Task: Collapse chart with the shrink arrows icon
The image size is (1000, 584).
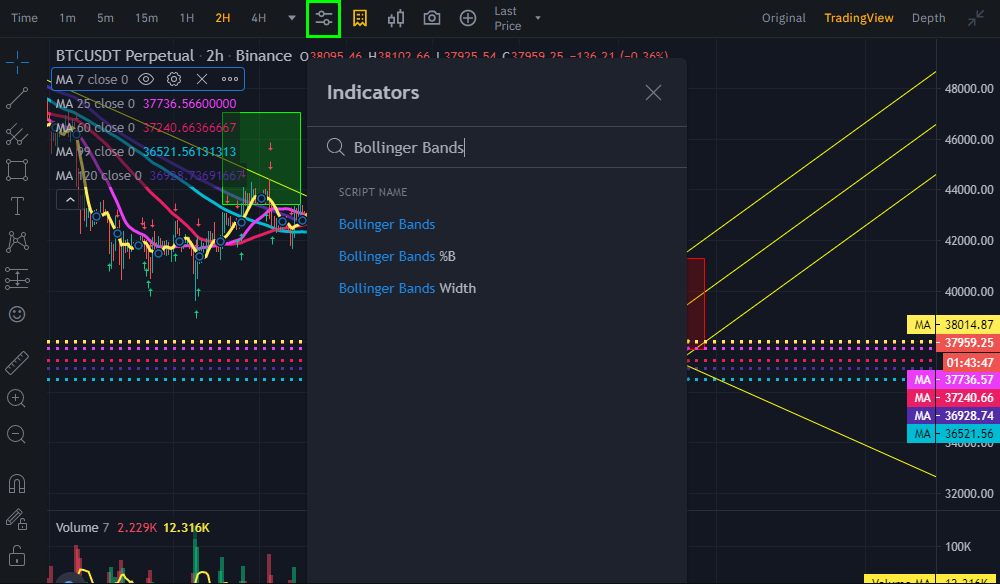Action: (x=976, y=18)
